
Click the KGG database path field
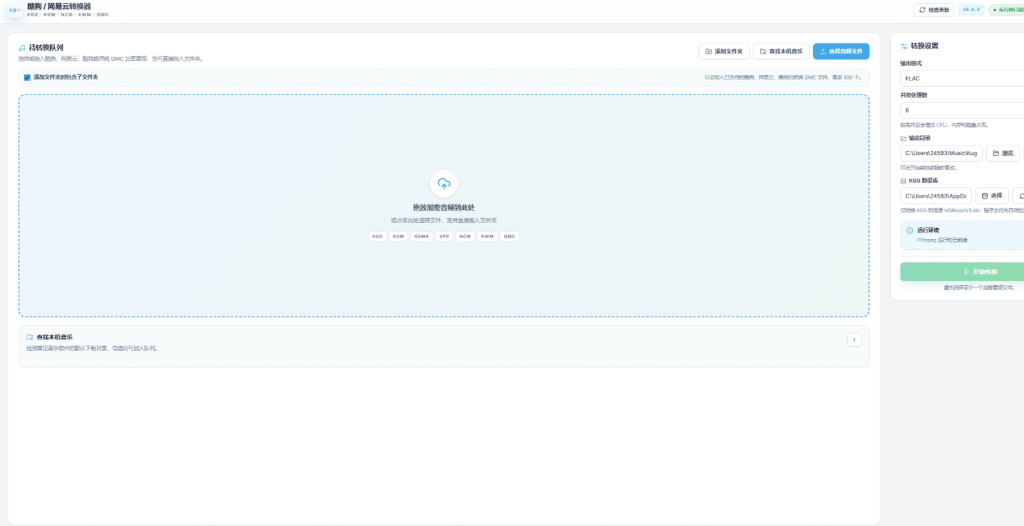(x=936, y=196)
